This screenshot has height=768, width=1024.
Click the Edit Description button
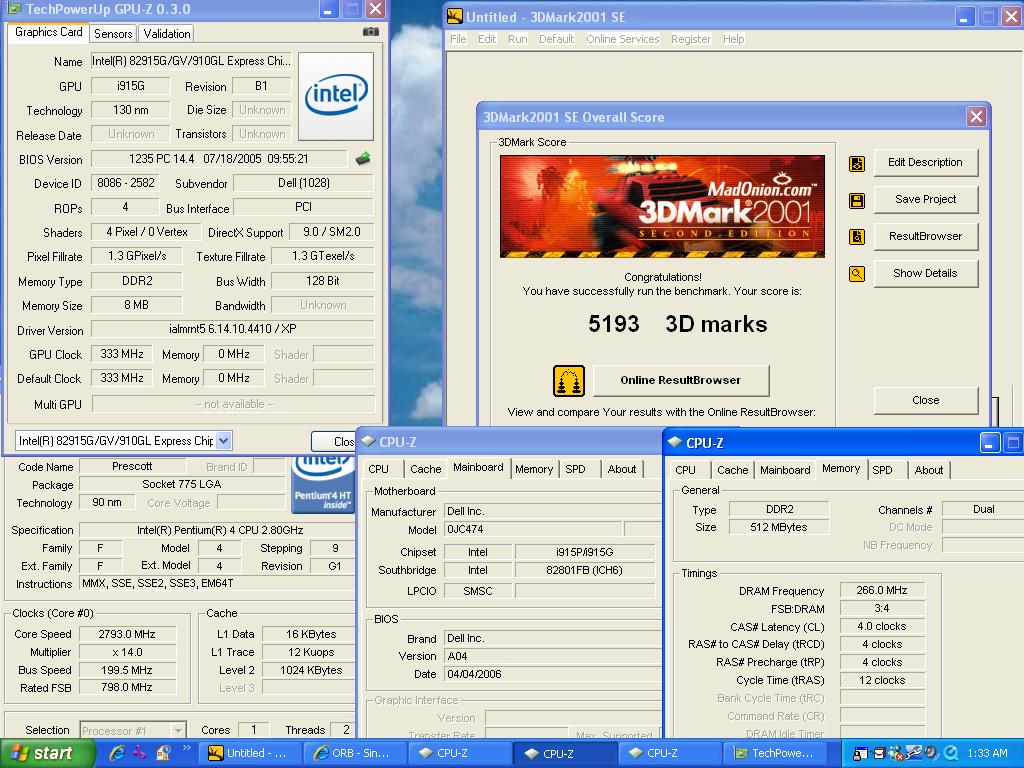point(925,163)
